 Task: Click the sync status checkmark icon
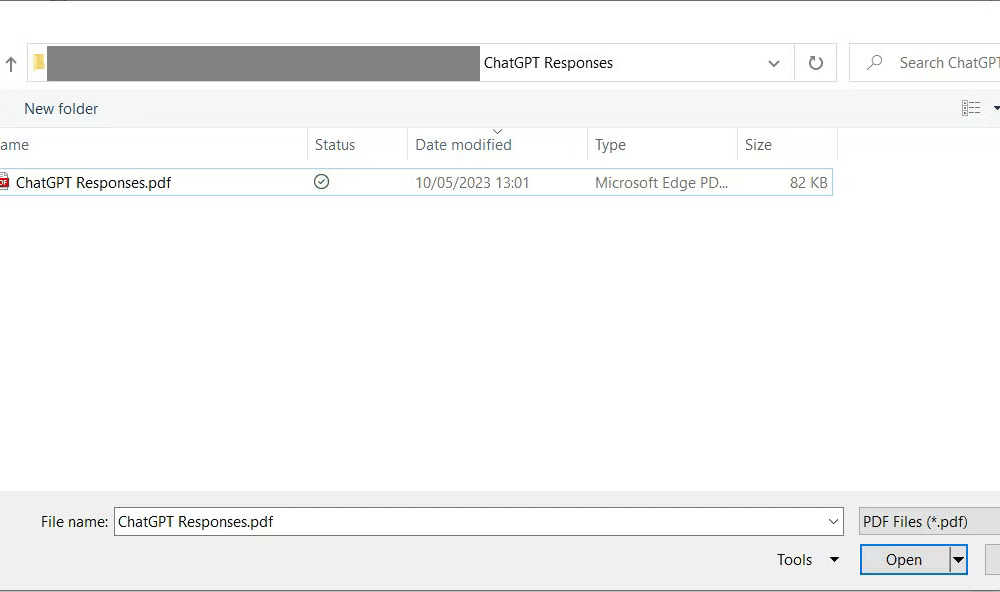click(x=321, y=182)
